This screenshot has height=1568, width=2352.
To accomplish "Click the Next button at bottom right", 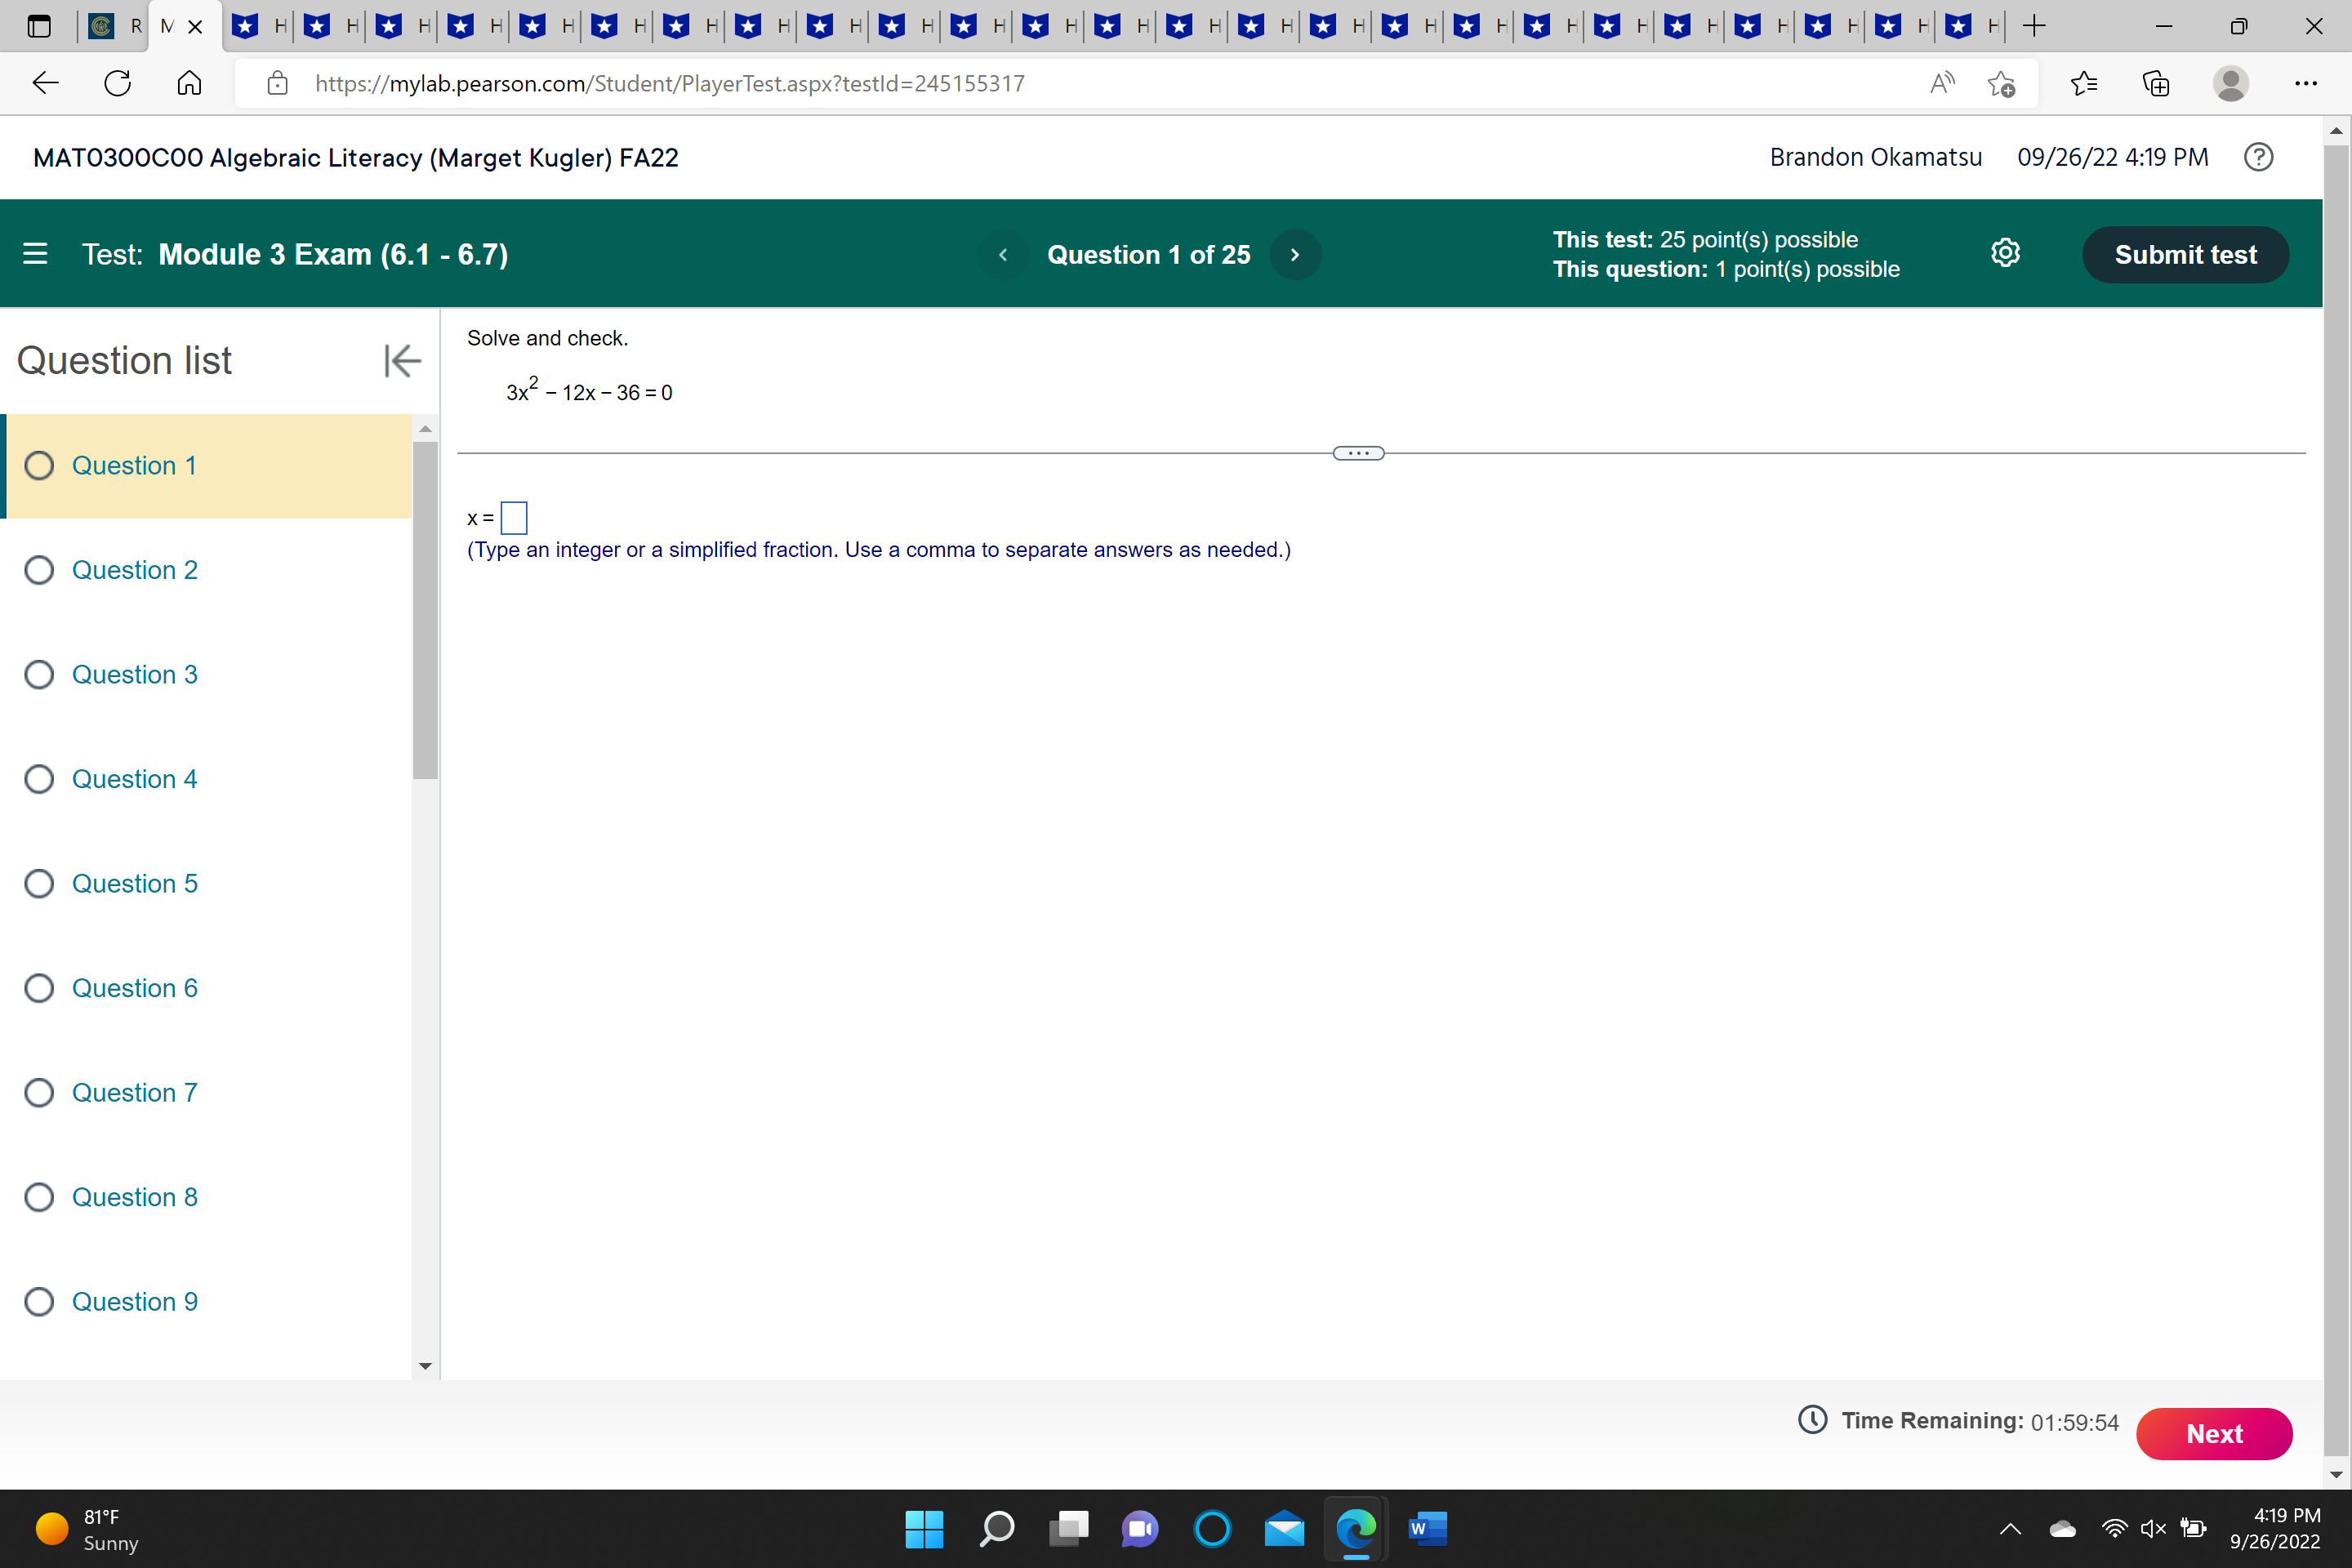I will (2214, 1433).
